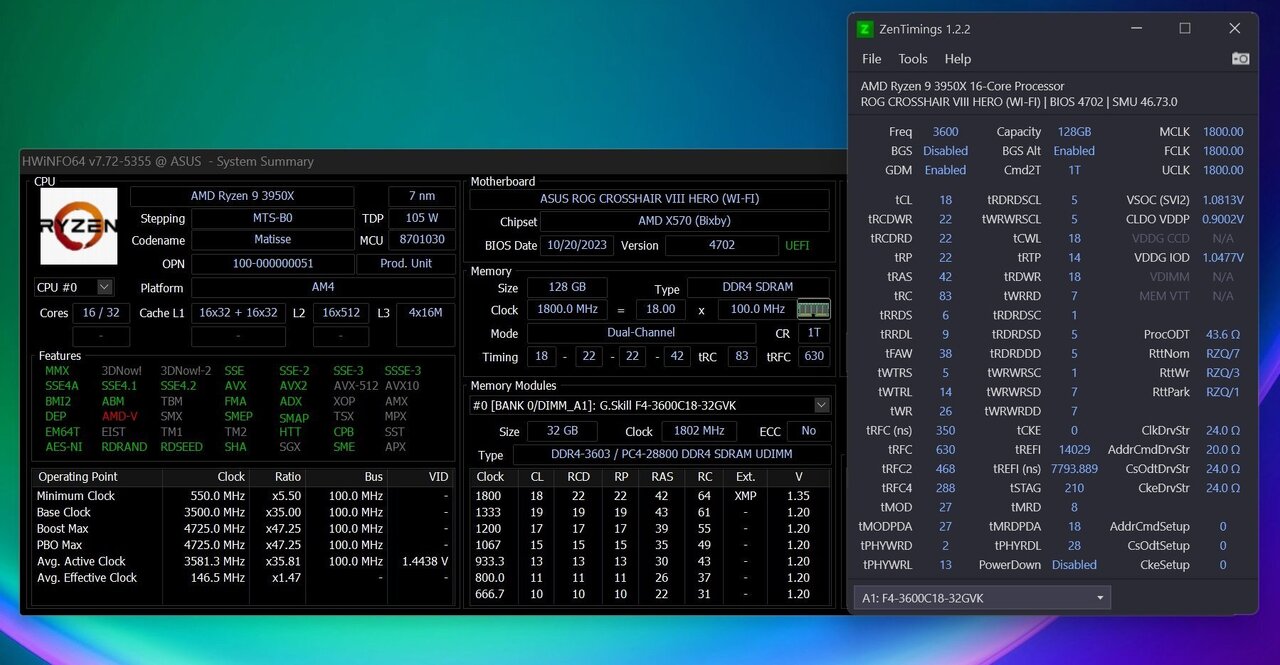Screen dimensions: 1280x665
Task: Open the Help menu in ZenTimings
Action: pyautogui.click(x=957, y=59)
